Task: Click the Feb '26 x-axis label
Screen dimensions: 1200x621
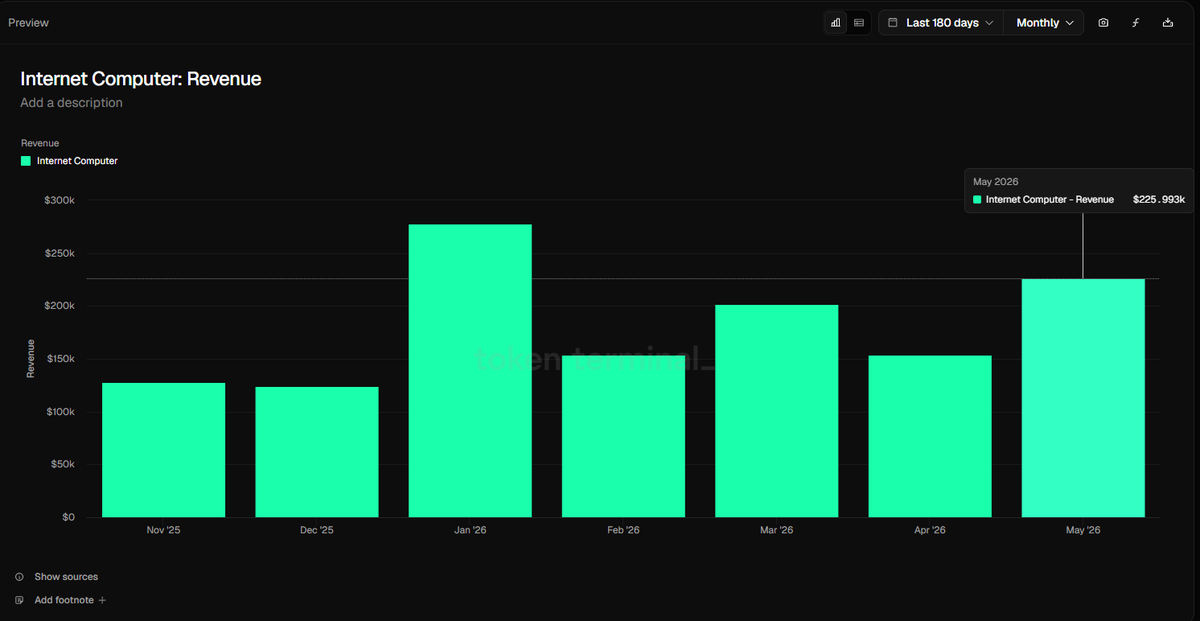Action: (624, 530)
